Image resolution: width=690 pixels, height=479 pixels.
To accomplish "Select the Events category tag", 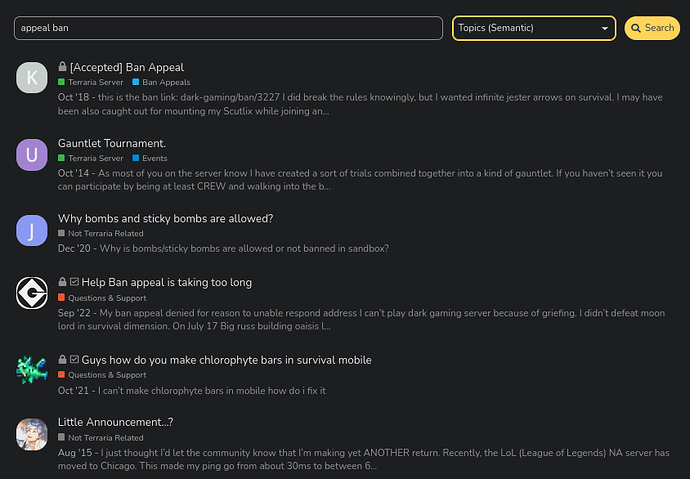I will coord(150,158).
